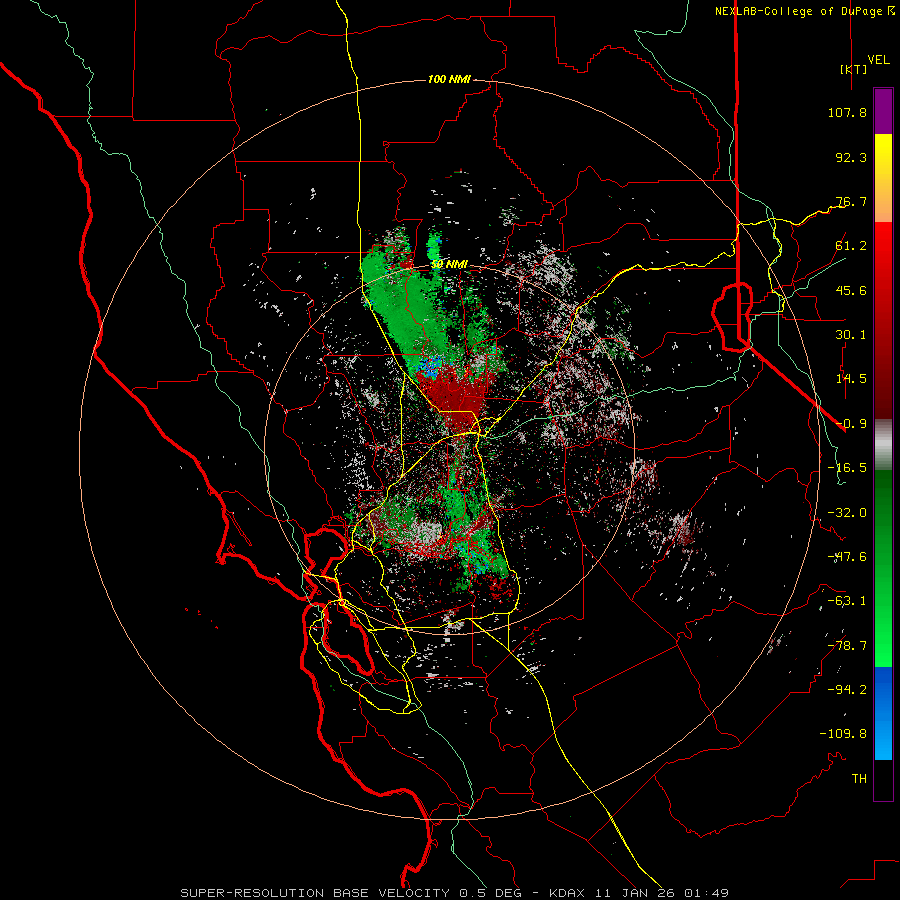Click the KDAX station identifier in the caption
Image resolution: width=900 pixels, height=900 pixels.
[x=568, y=893]
